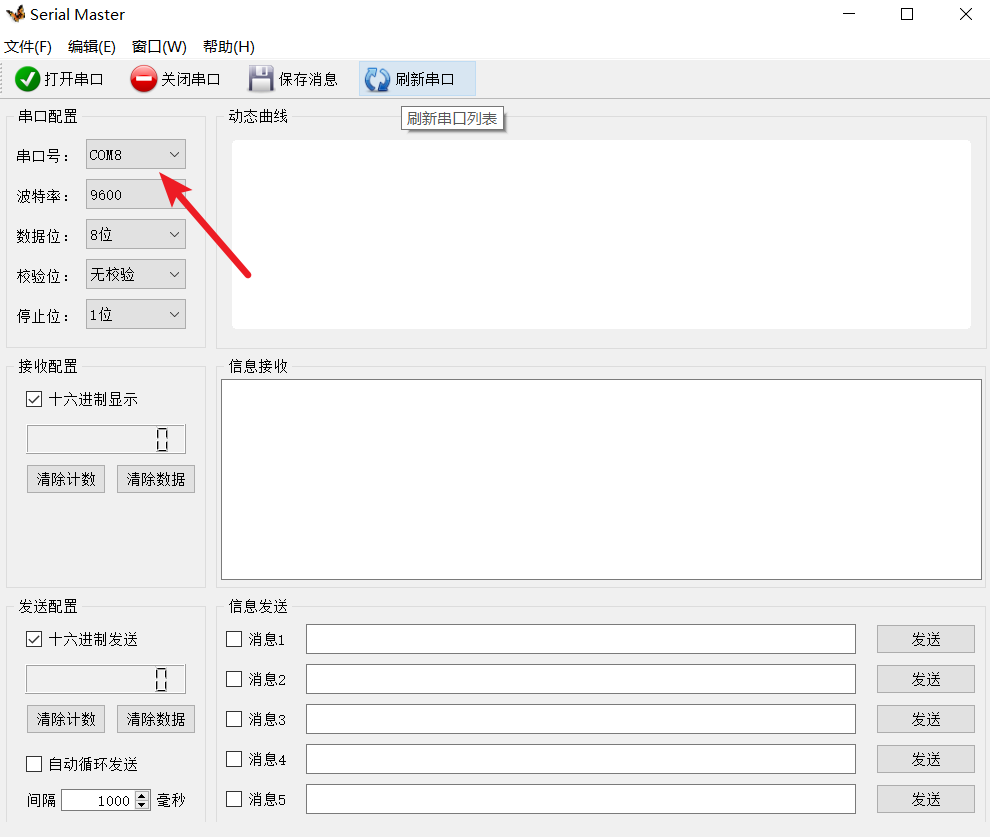Open the 帮助(H) menu
This screenshot has height=837, width=990.
pos(229,47)
